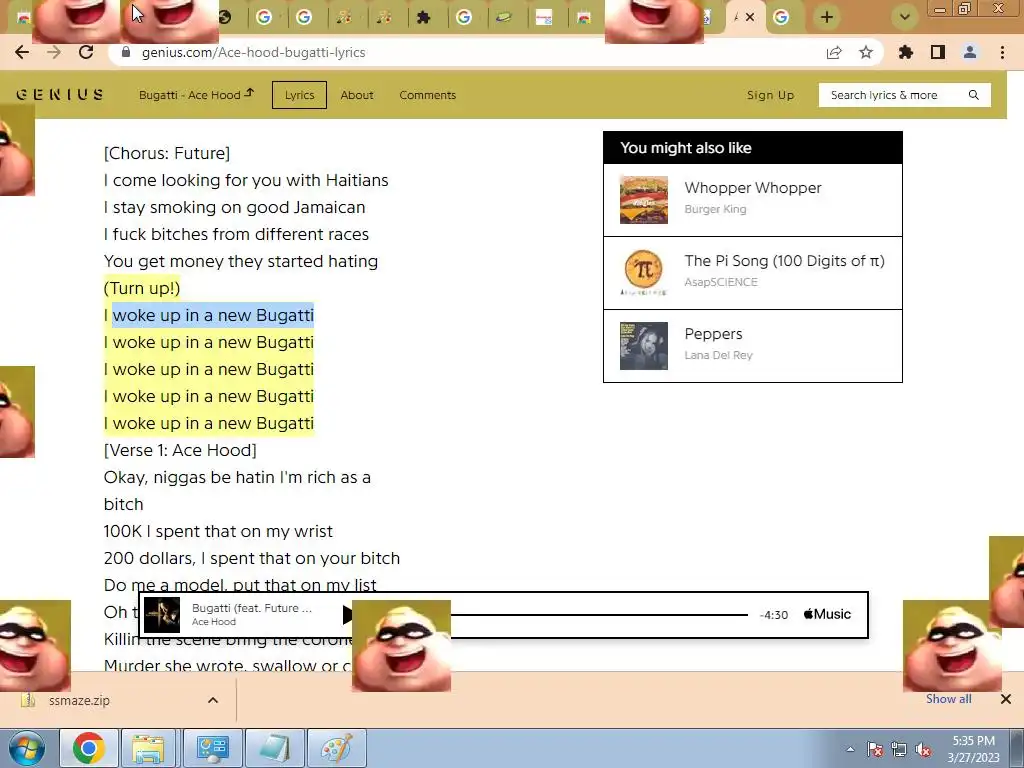Open the Chrome profile avatar menu
Screen dimensions: 1024x768
click(x=970, y=52)
